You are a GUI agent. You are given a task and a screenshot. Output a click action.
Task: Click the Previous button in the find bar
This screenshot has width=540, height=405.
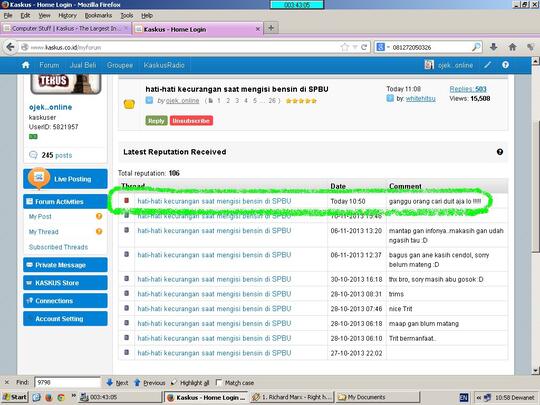tap(150, 383)
